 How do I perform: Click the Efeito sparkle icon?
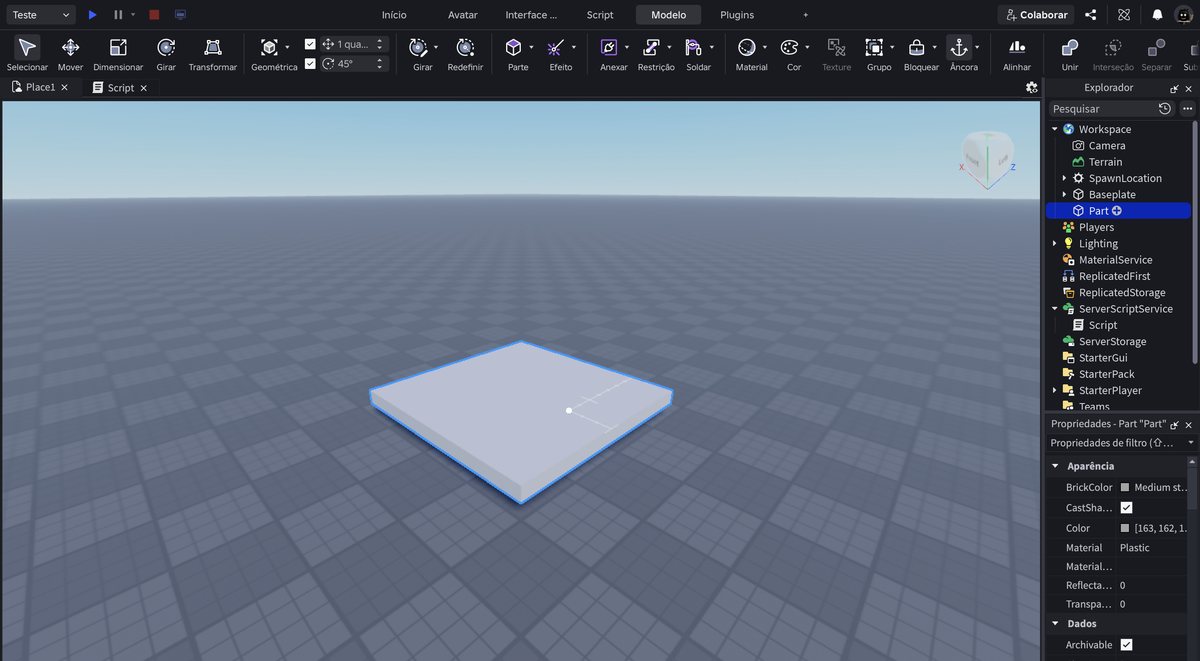click(x=556, y=47)
